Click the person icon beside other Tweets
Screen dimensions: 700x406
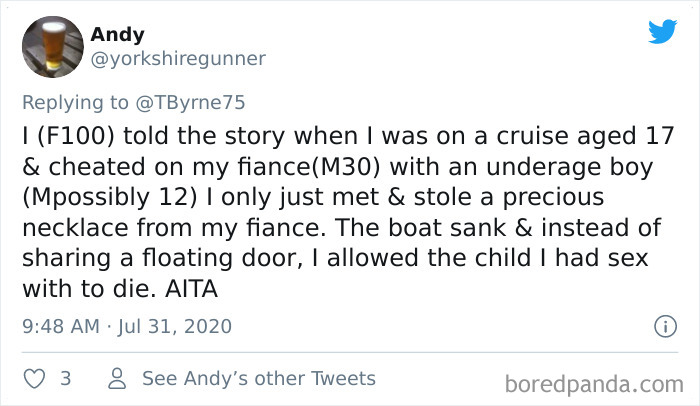[116, 379]
